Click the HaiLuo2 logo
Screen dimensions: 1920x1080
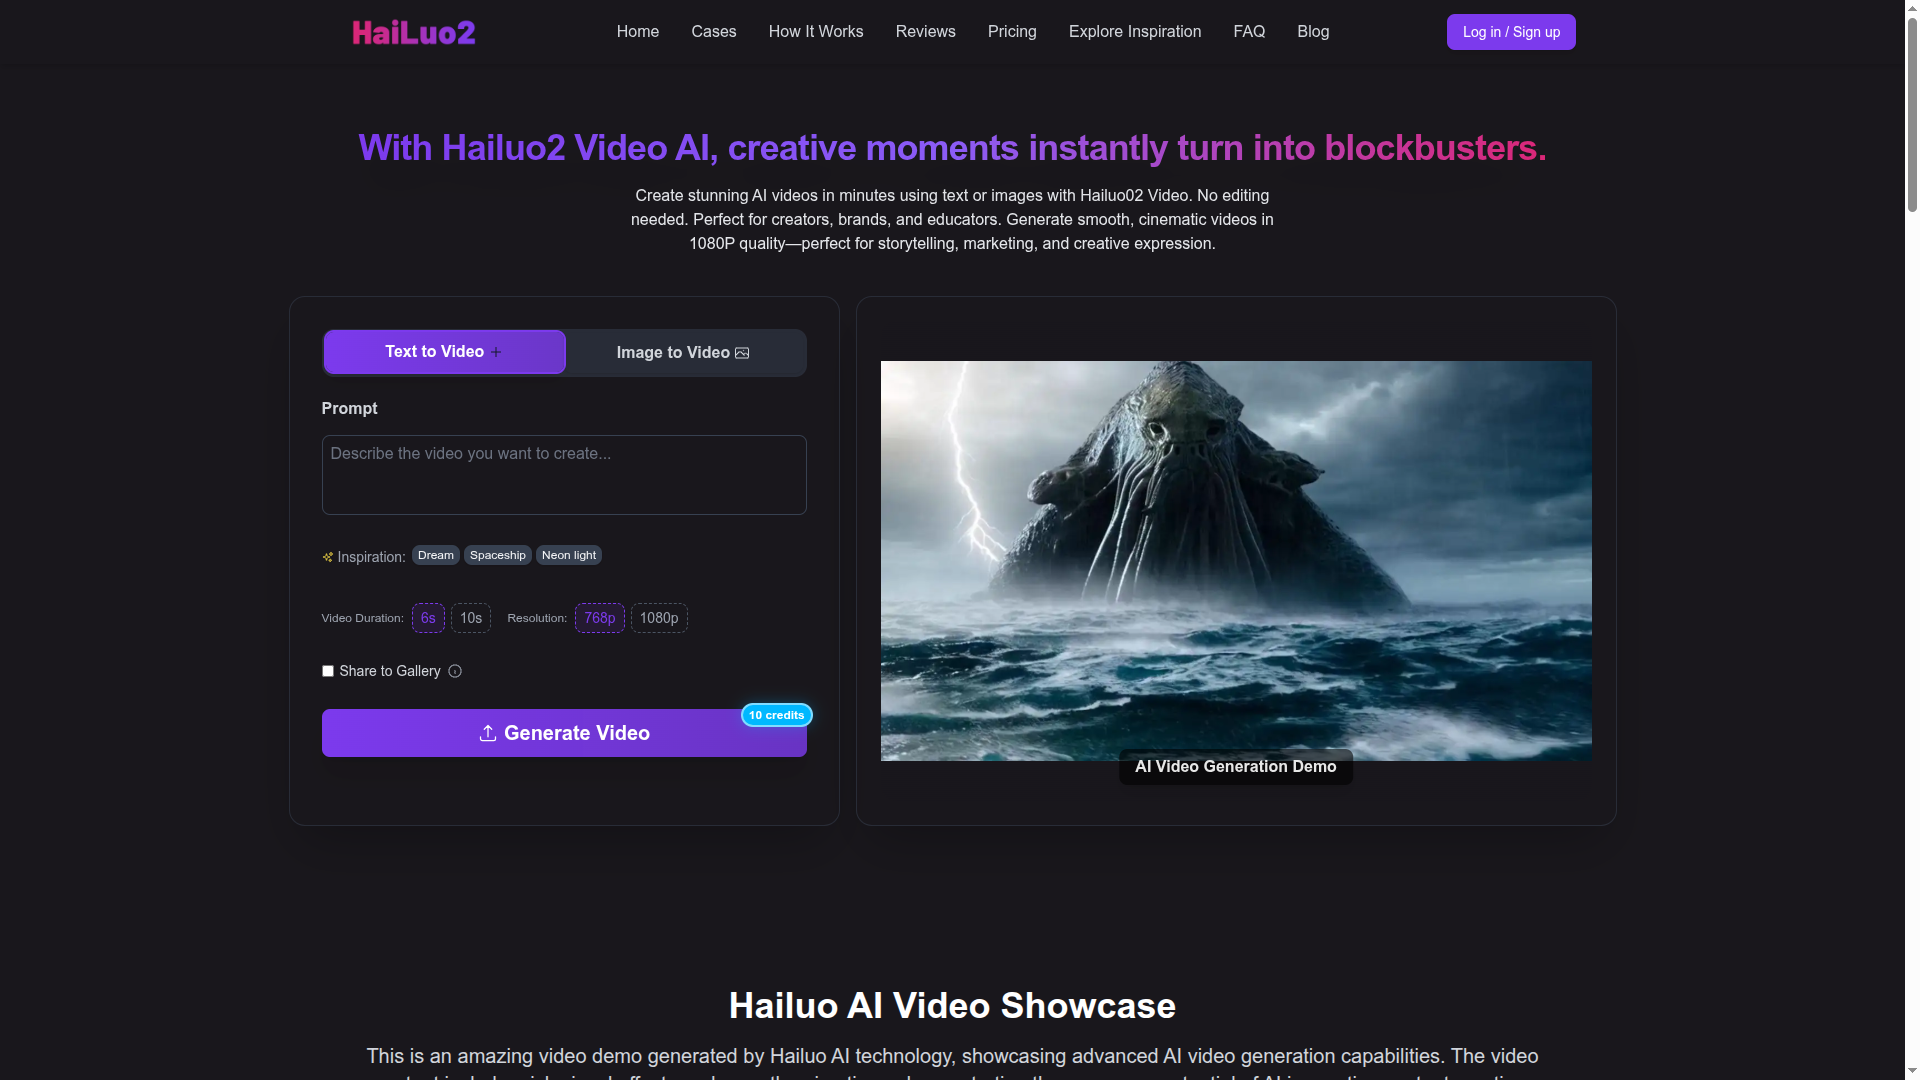point(414,32)
